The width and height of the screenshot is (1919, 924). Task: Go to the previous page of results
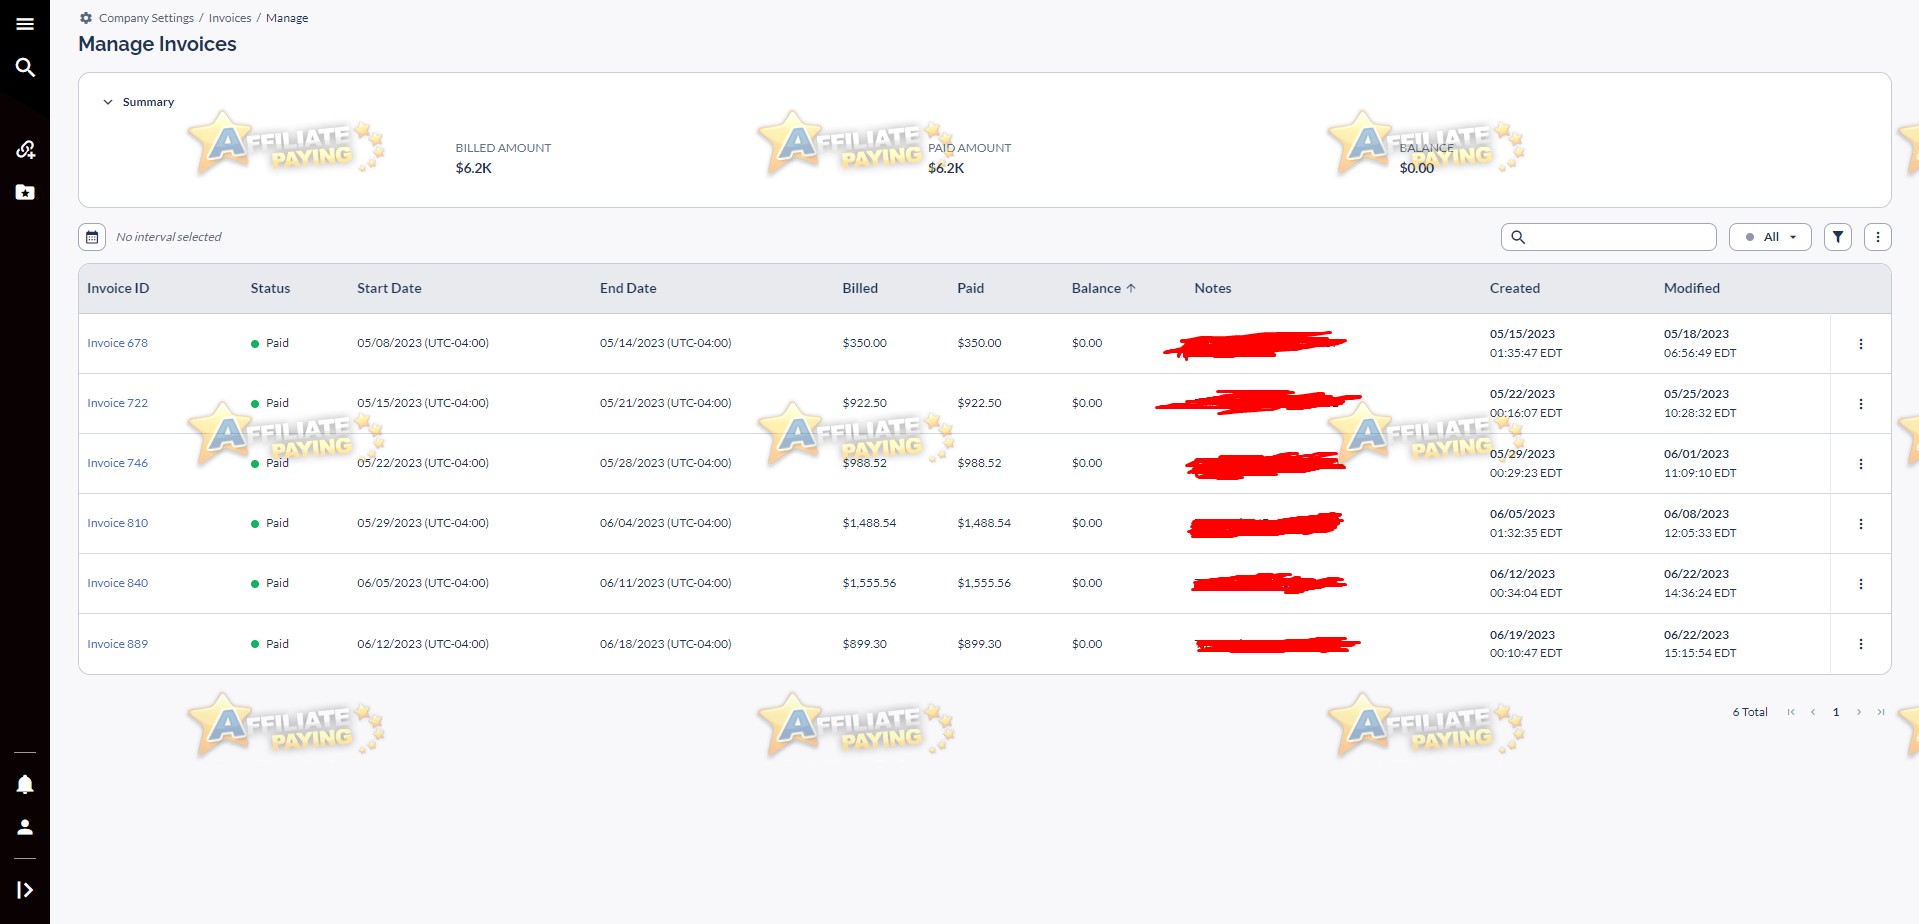[1813, 712]
